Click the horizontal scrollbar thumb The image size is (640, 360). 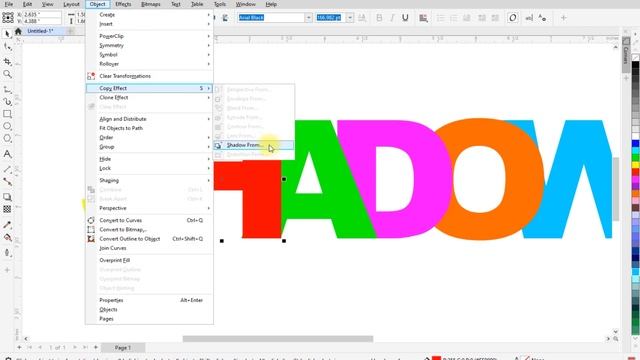pyautogui.click(x=278, y=339)
